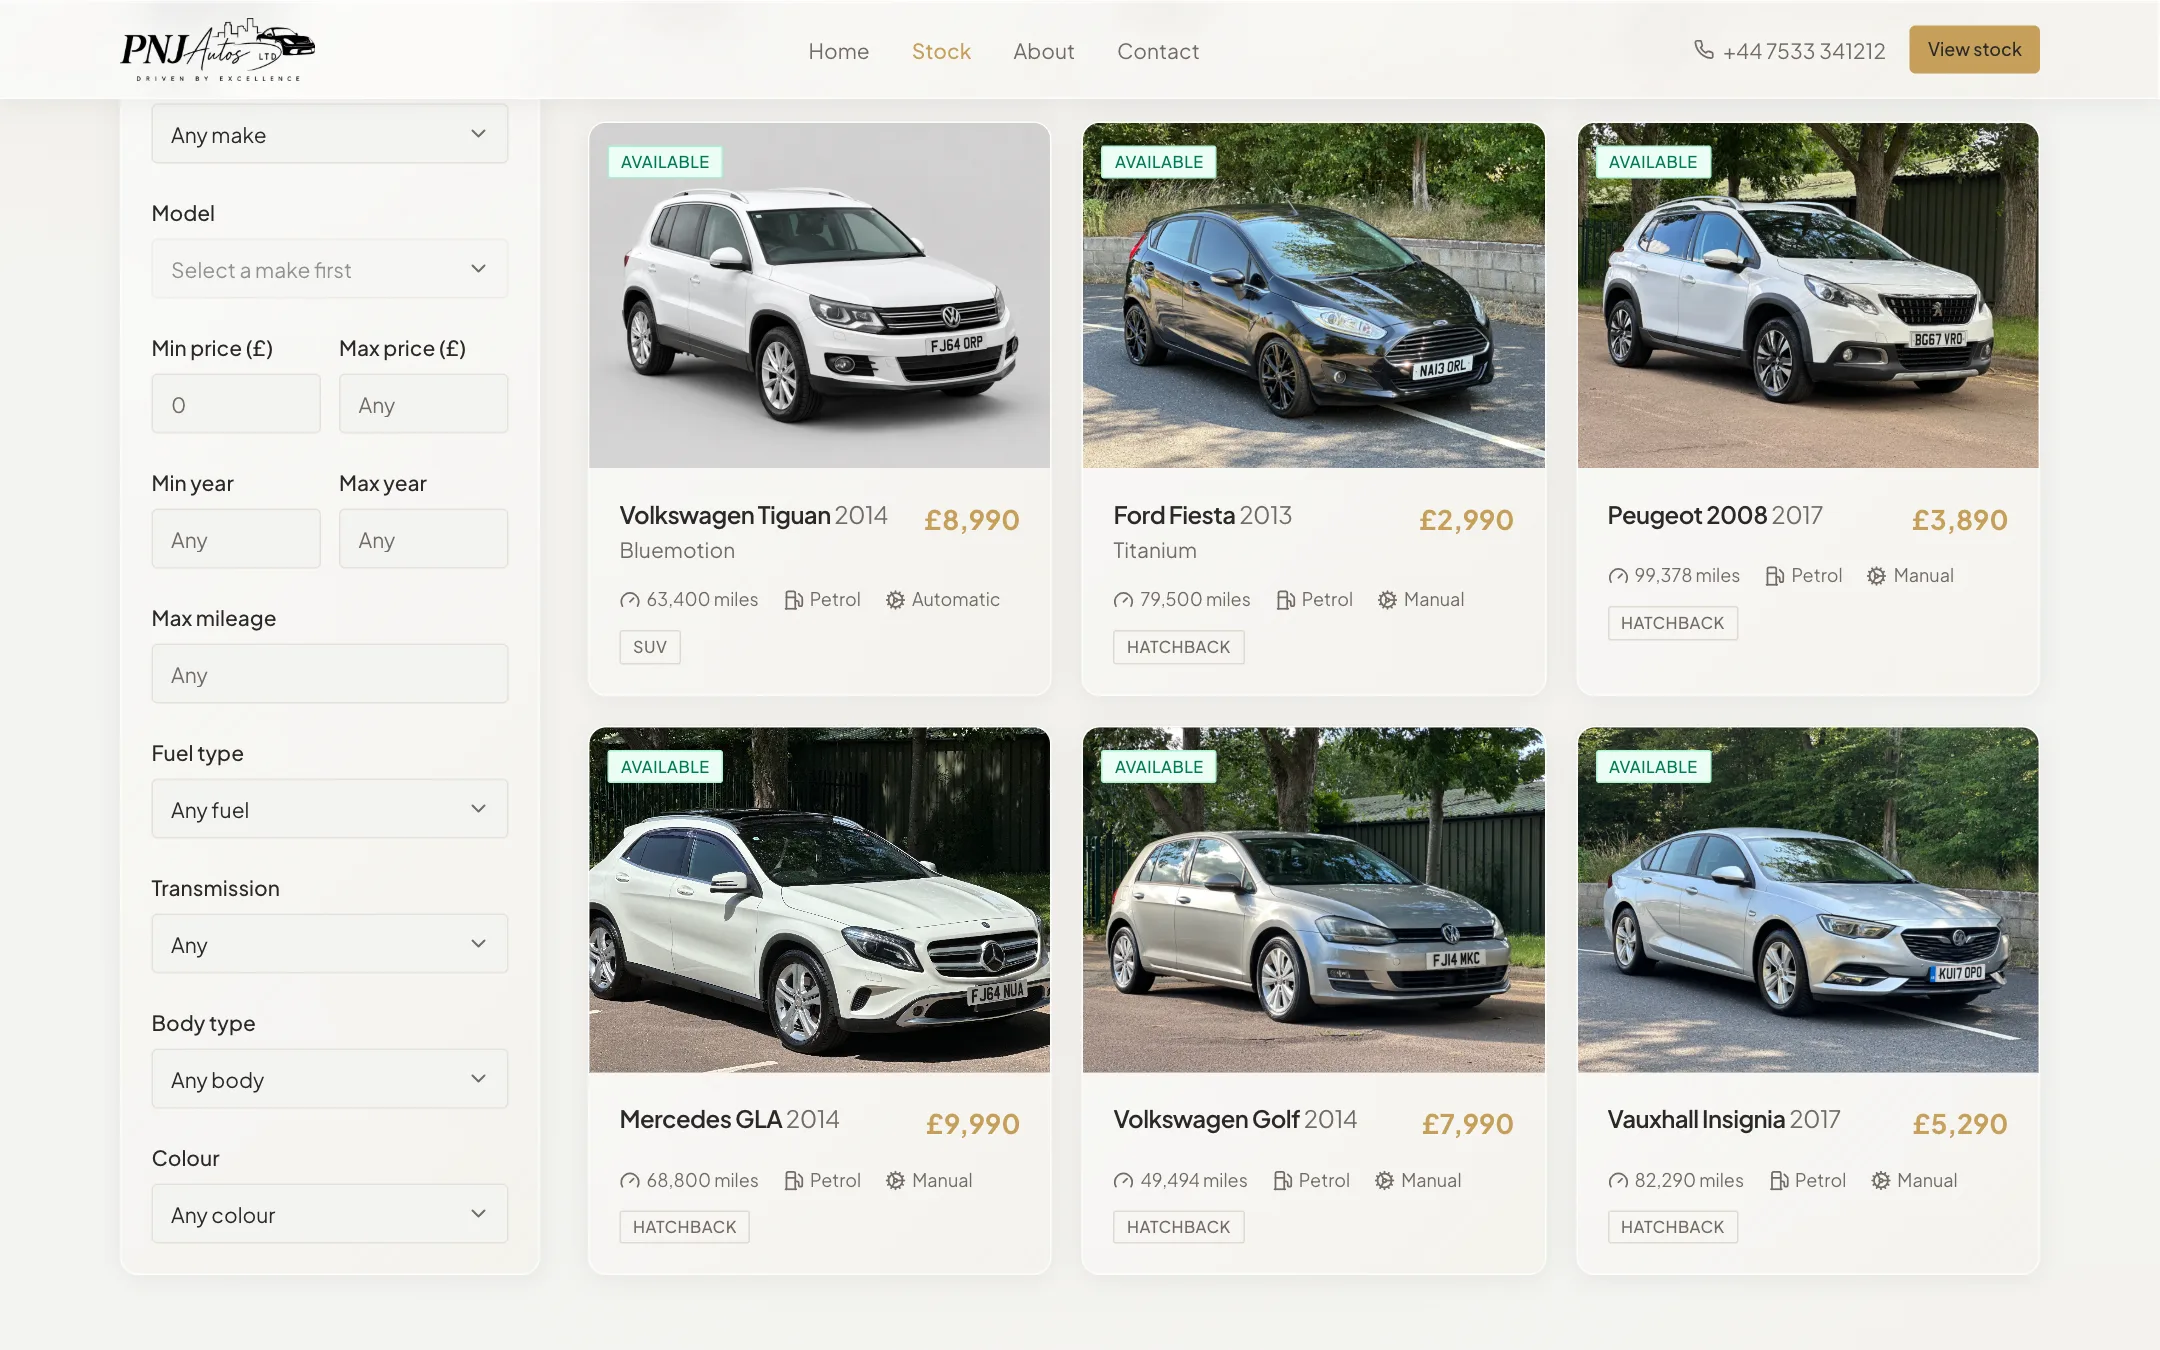Image resolution: width=2160 pixels, height=1350 pixels.
Task: Click the black Ford Fiesta photo
Action: 1313,296
